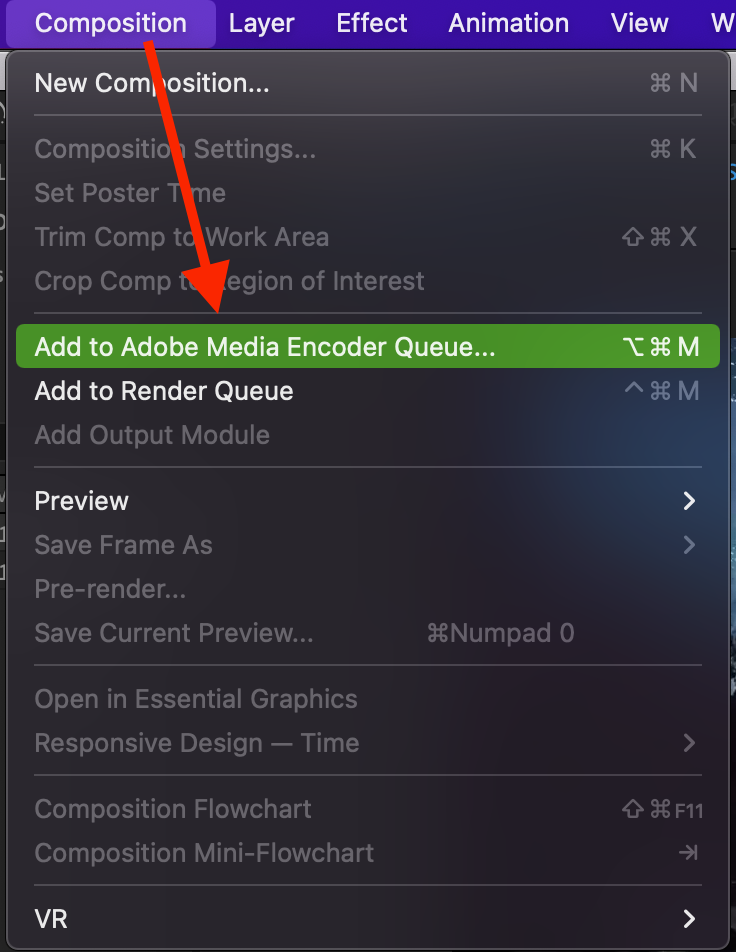Select Composition Settings... option
The width and height of the screenshot is (736, 952).
coord(175,149)
